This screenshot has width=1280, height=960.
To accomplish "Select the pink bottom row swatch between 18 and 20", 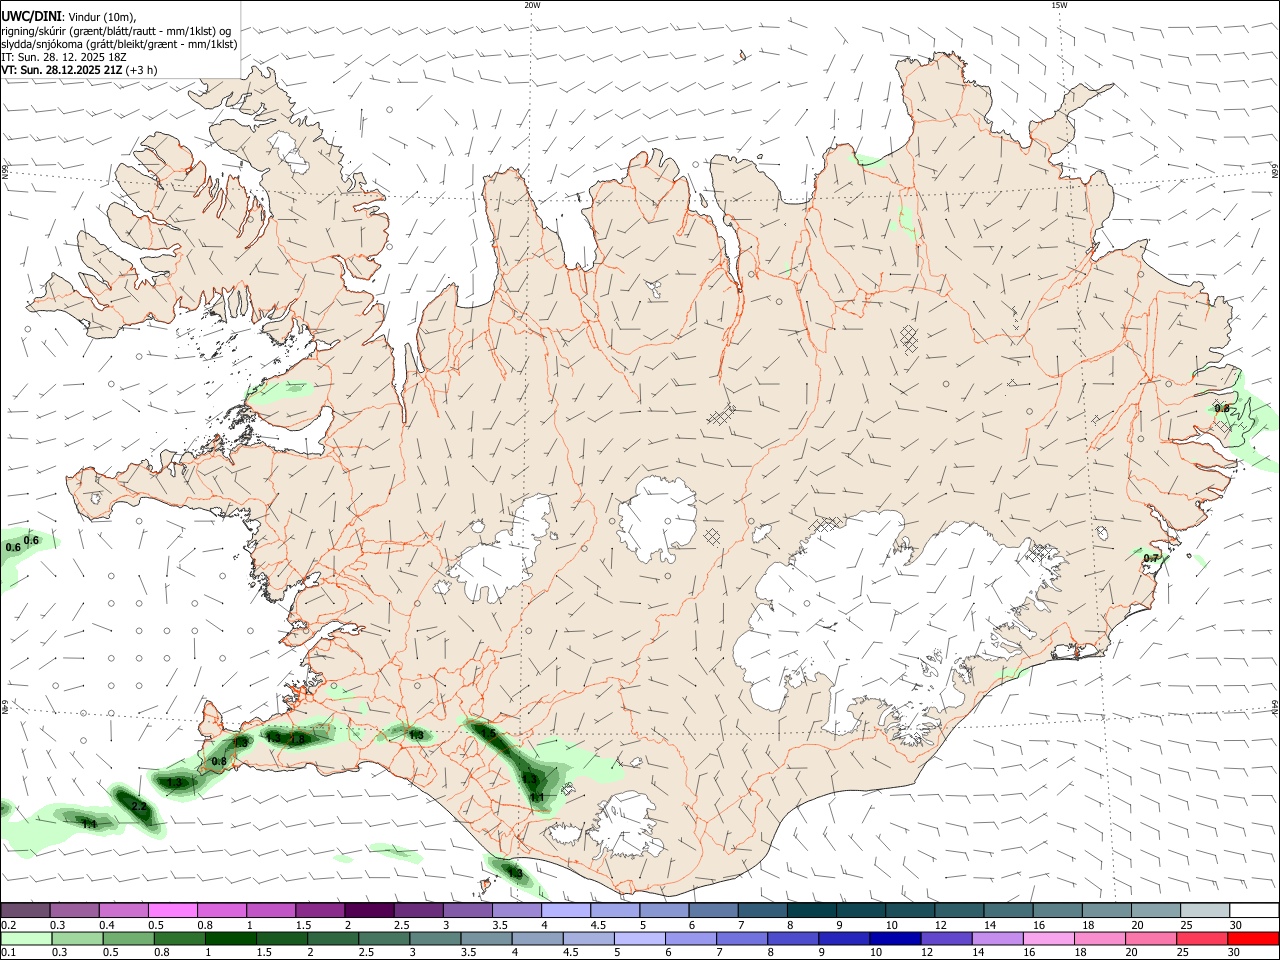I will pyautogui.click(x=1099, y=938).
